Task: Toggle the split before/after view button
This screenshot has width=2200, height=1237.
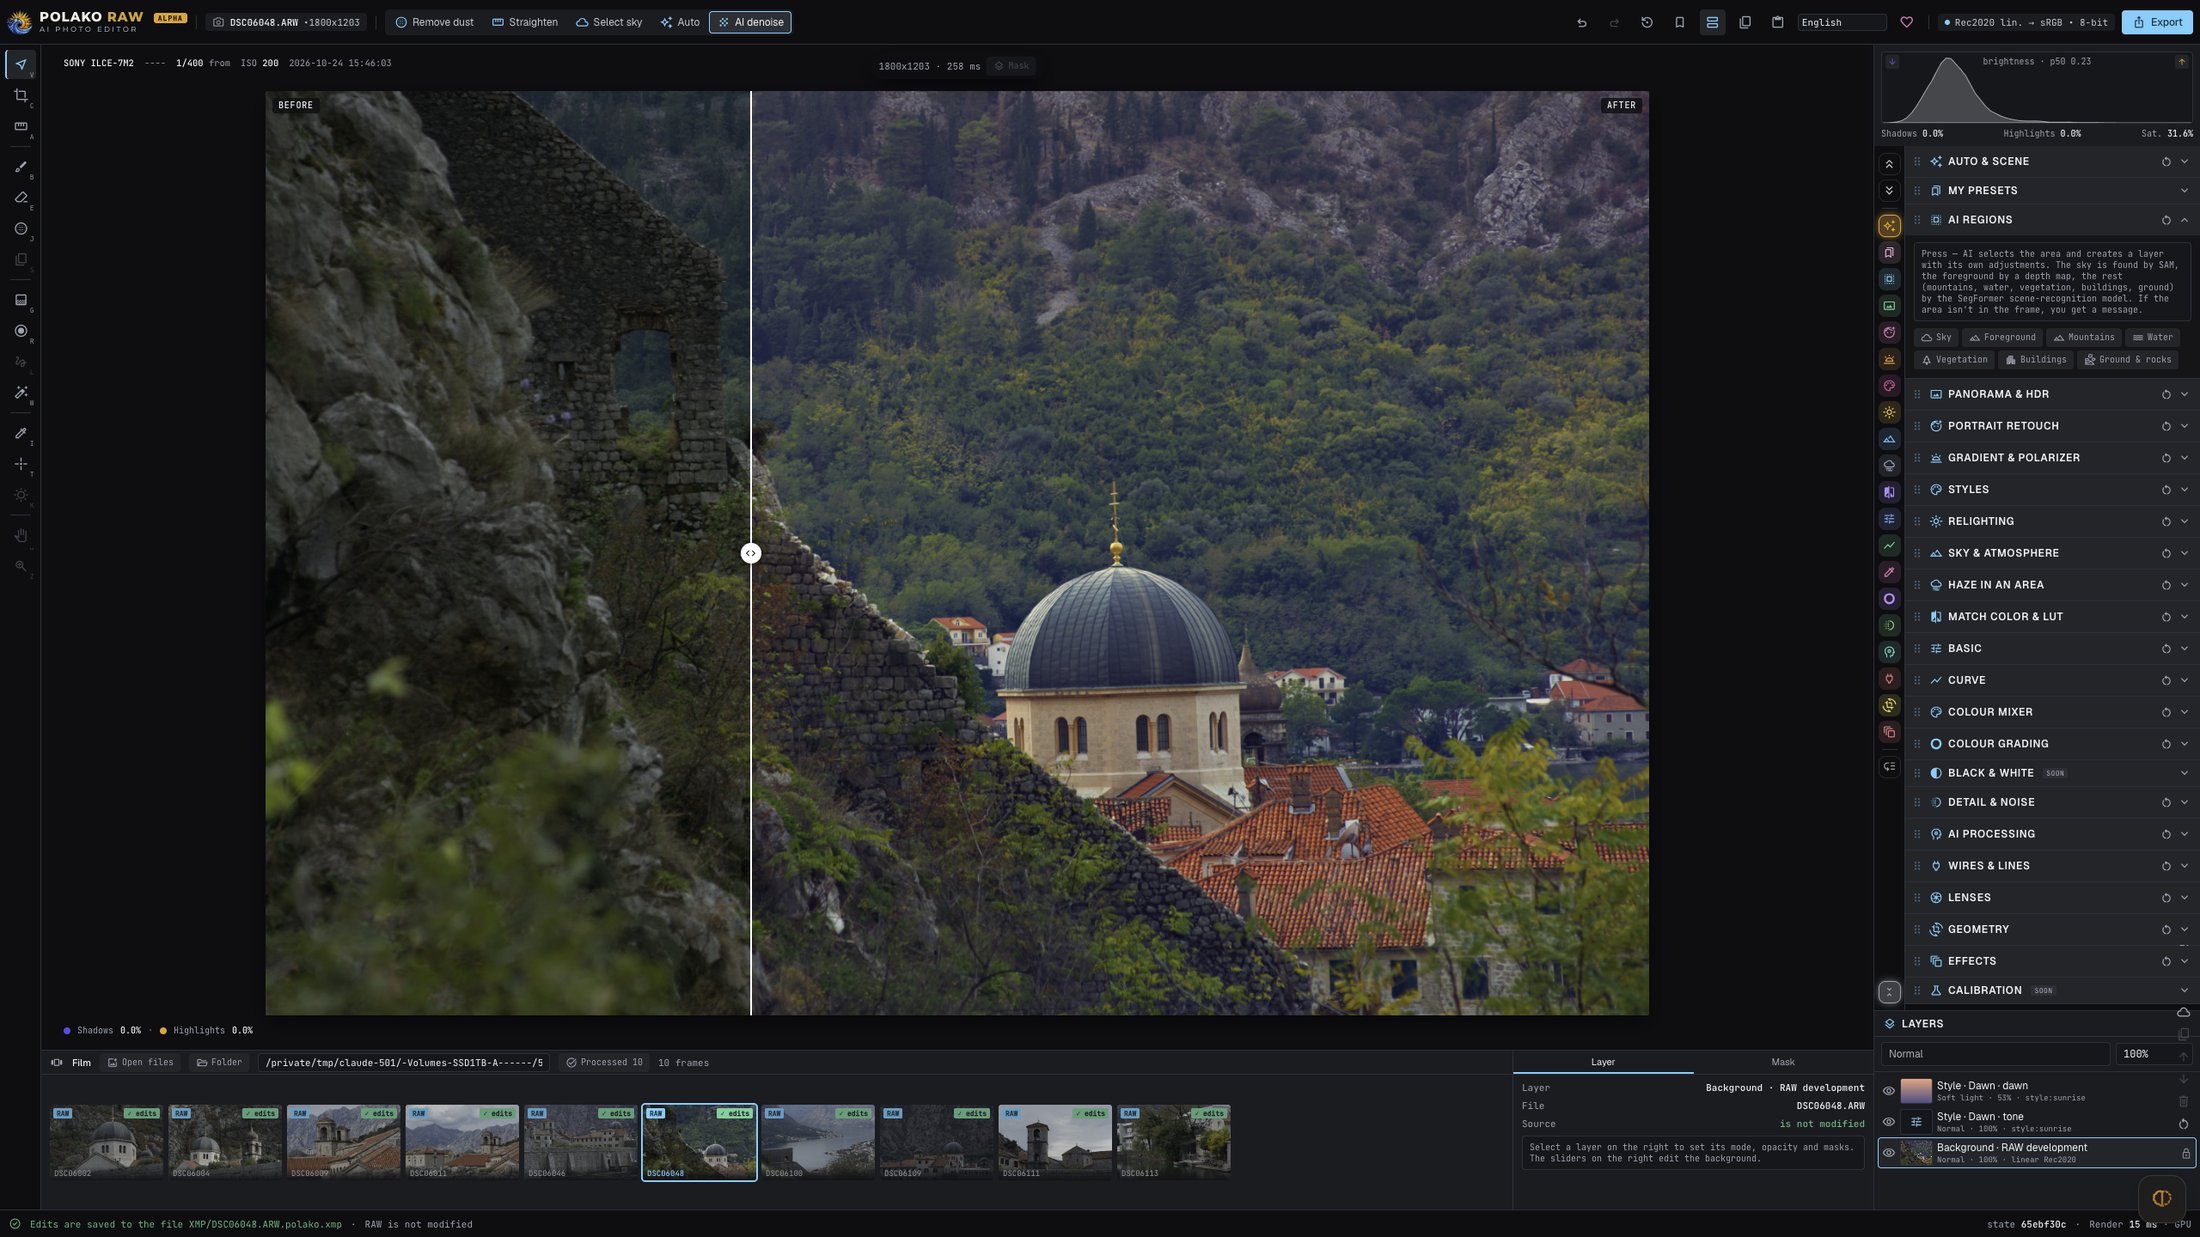Action: (x=1712, y=22)
